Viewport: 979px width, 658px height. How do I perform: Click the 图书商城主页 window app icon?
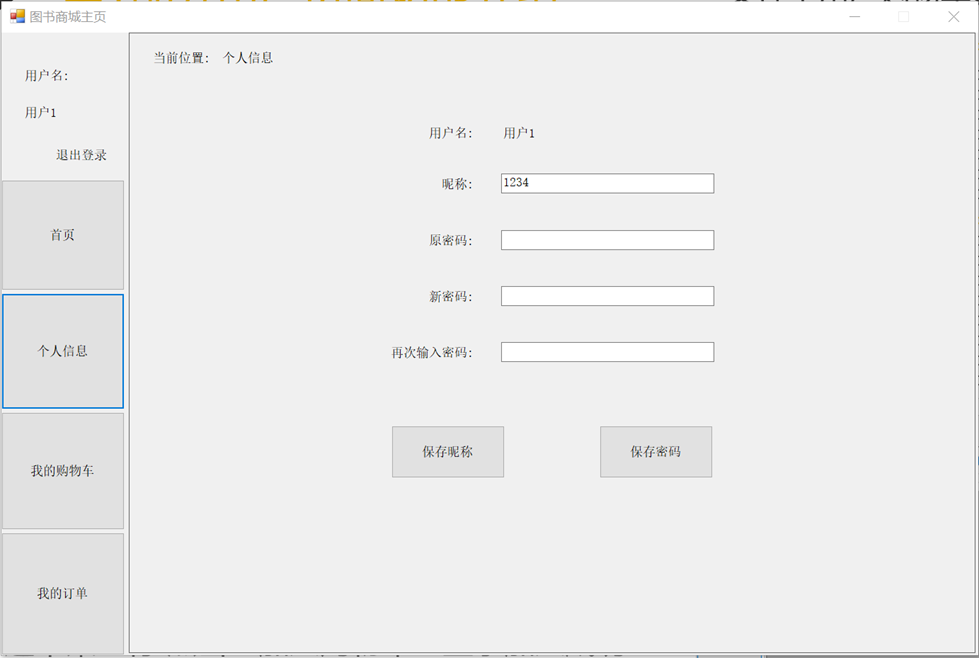pos(17,16)
